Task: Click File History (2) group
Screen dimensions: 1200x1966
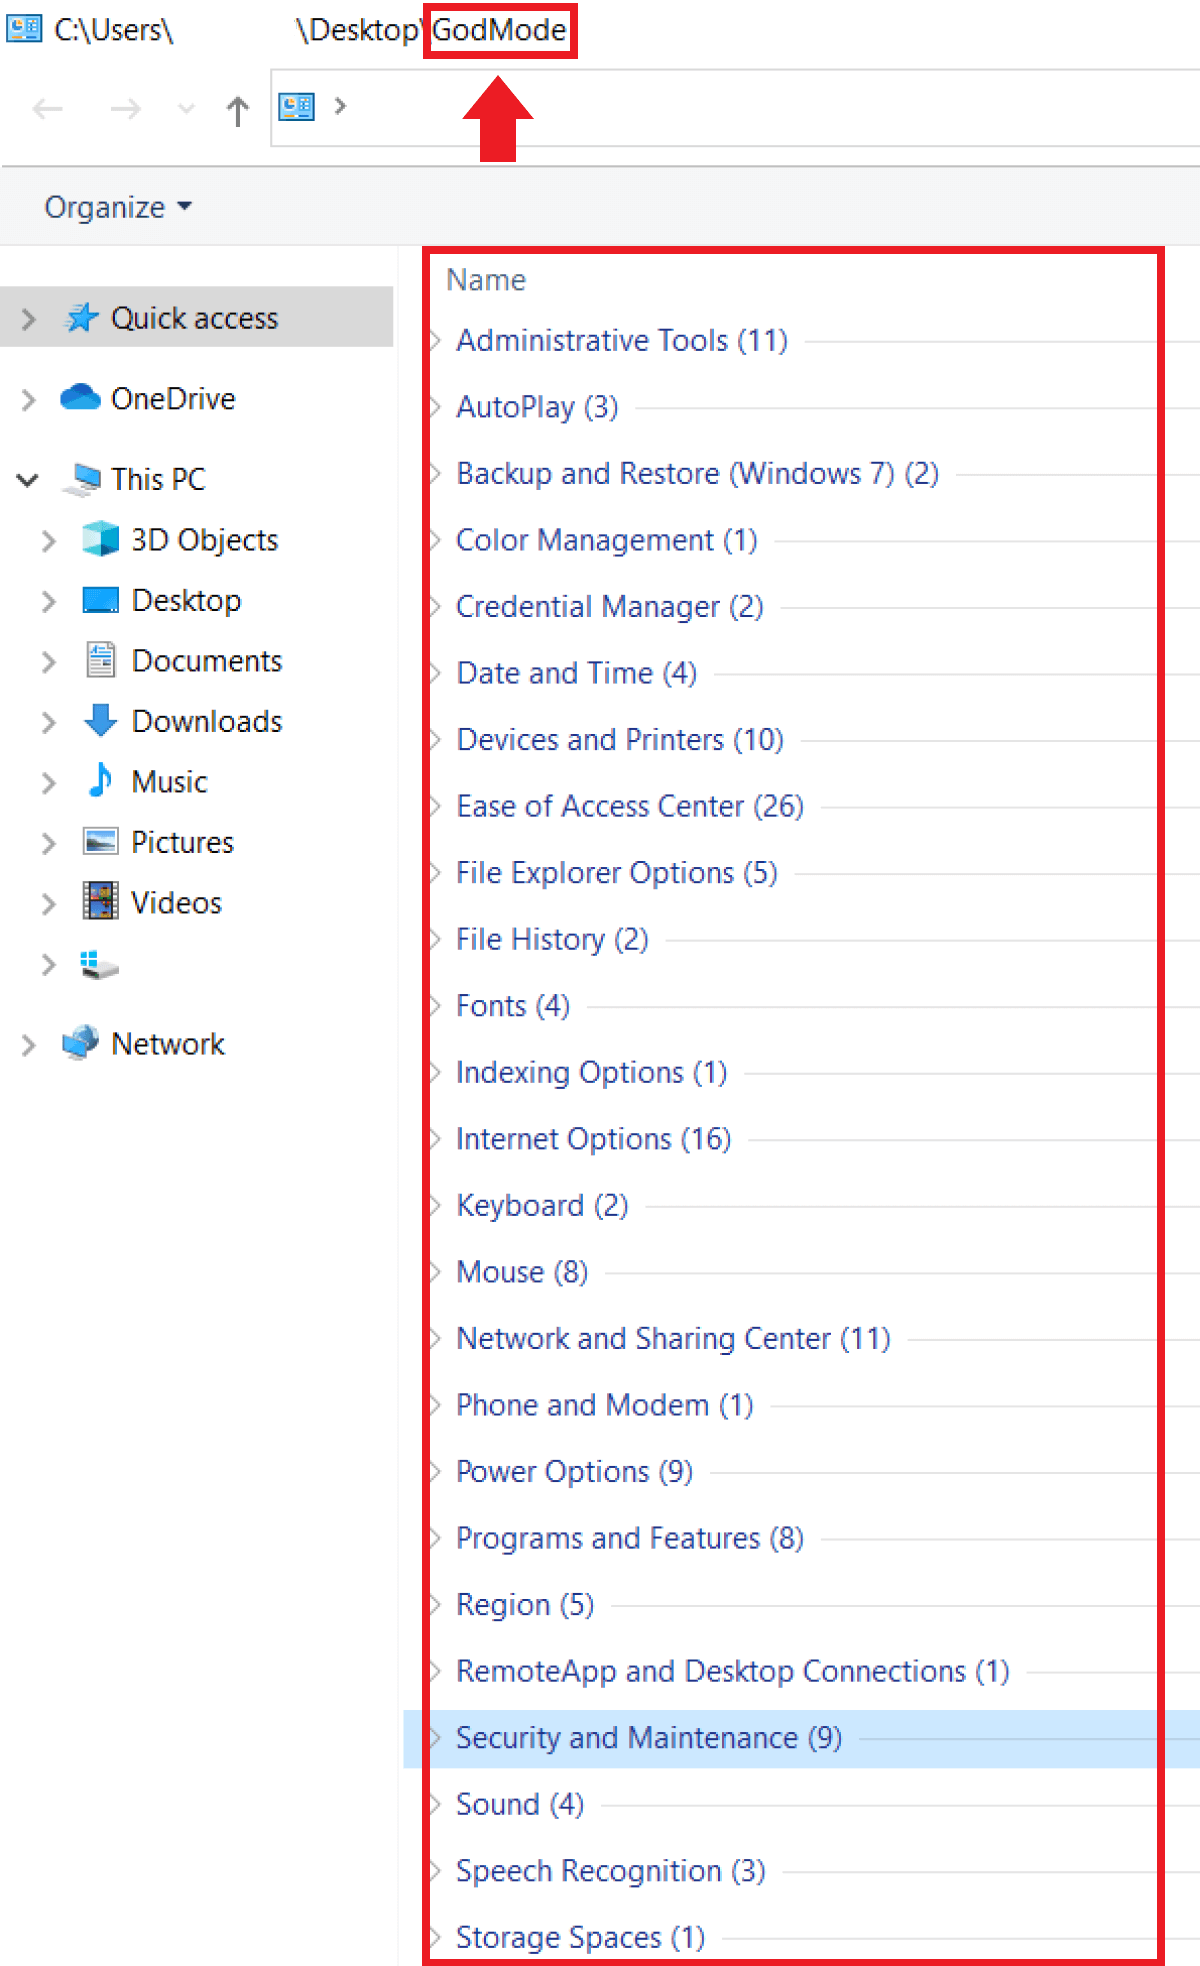Action: pyautogui.click(x=552, y=939)
